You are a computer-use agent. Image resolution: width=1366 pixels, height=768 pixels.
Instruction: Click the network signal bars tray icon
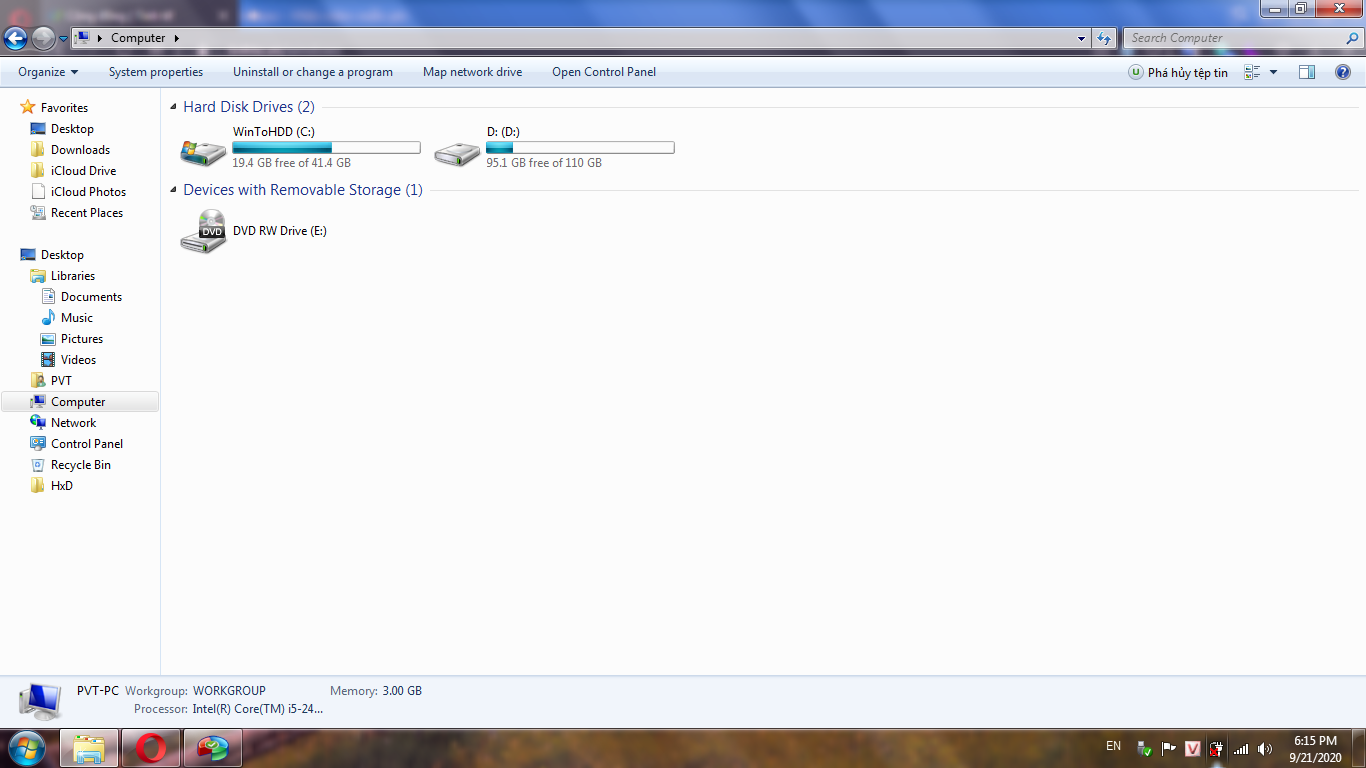tap(1241, 748)
